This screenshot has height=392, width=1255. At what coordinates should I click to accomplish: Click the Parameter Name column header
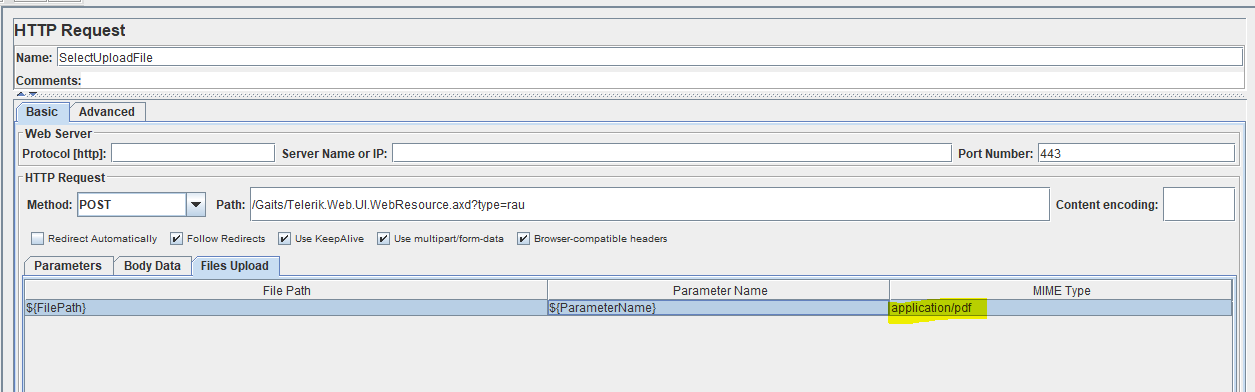pos(718,291)
